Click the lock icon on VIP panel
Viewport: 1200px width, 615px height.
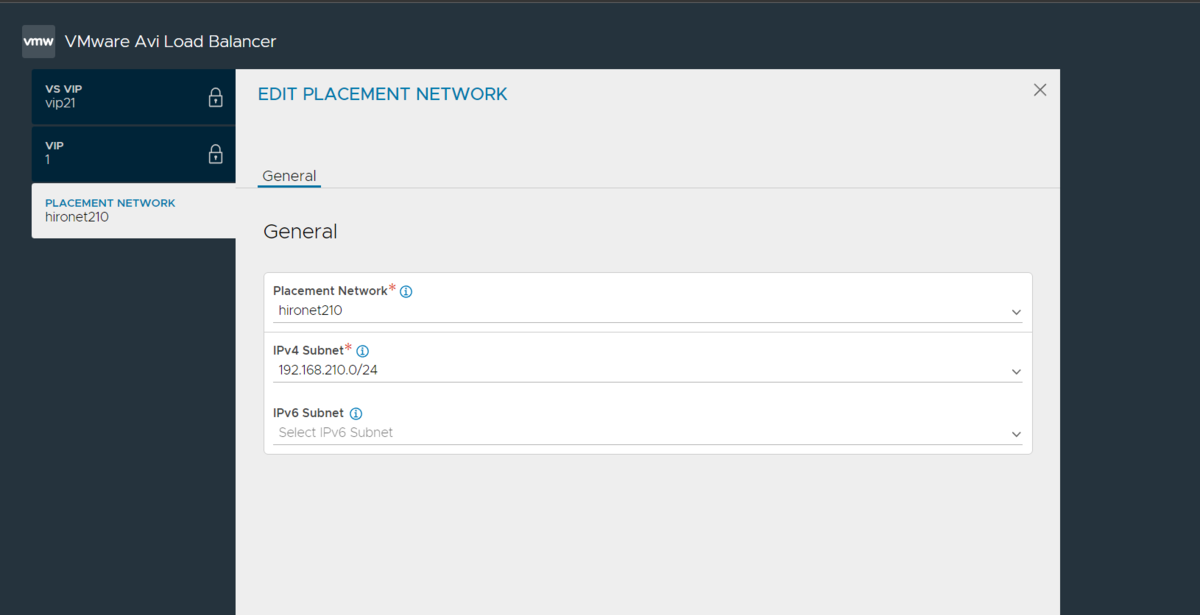coord(215,154)
